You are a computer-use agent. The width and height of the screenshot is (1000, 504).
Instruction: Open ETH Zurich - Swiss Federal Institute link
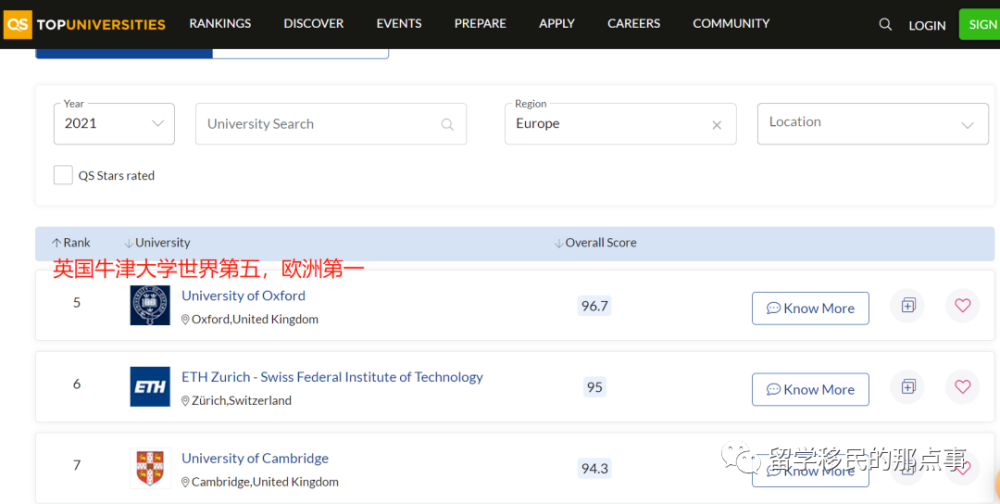(x=332, y=377)
